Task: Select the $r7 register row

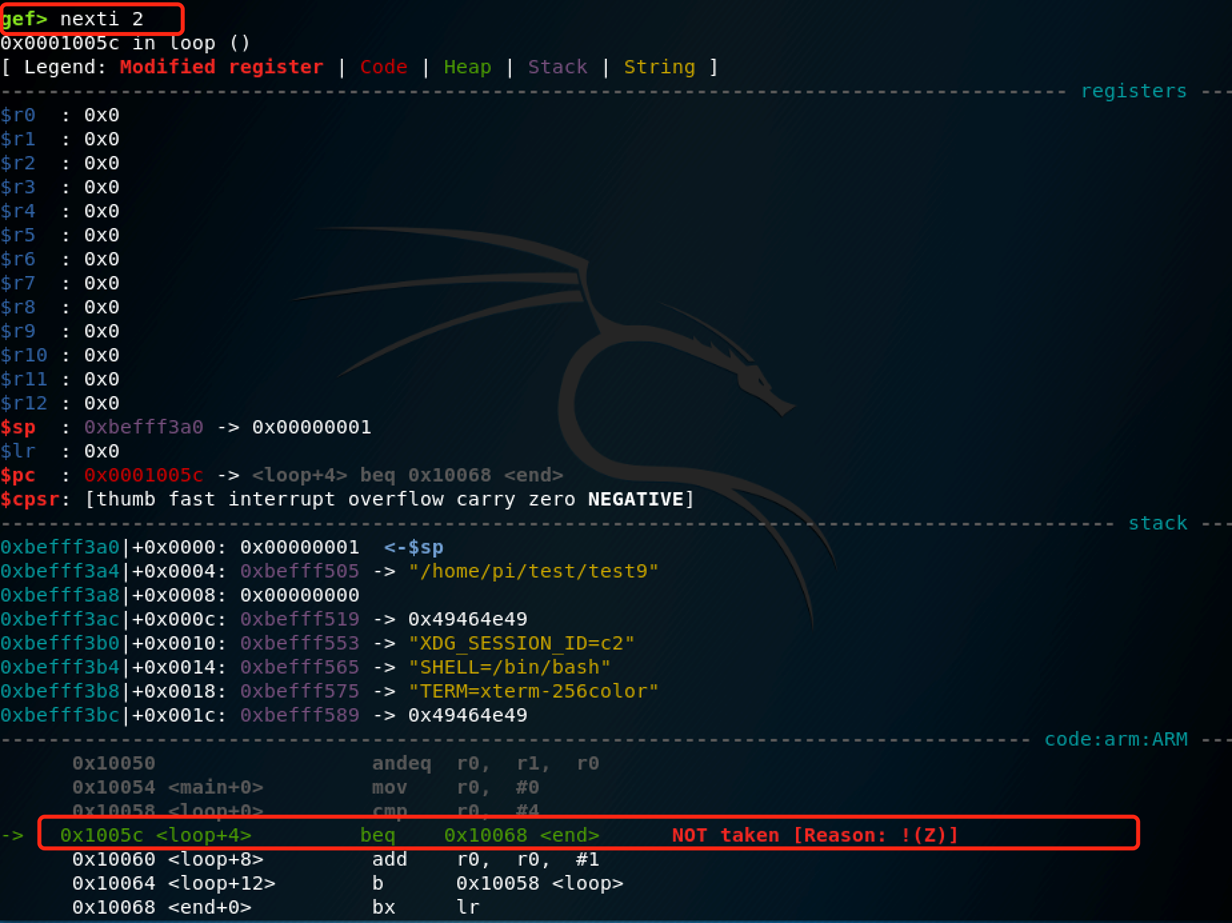Action: [60, 283]
